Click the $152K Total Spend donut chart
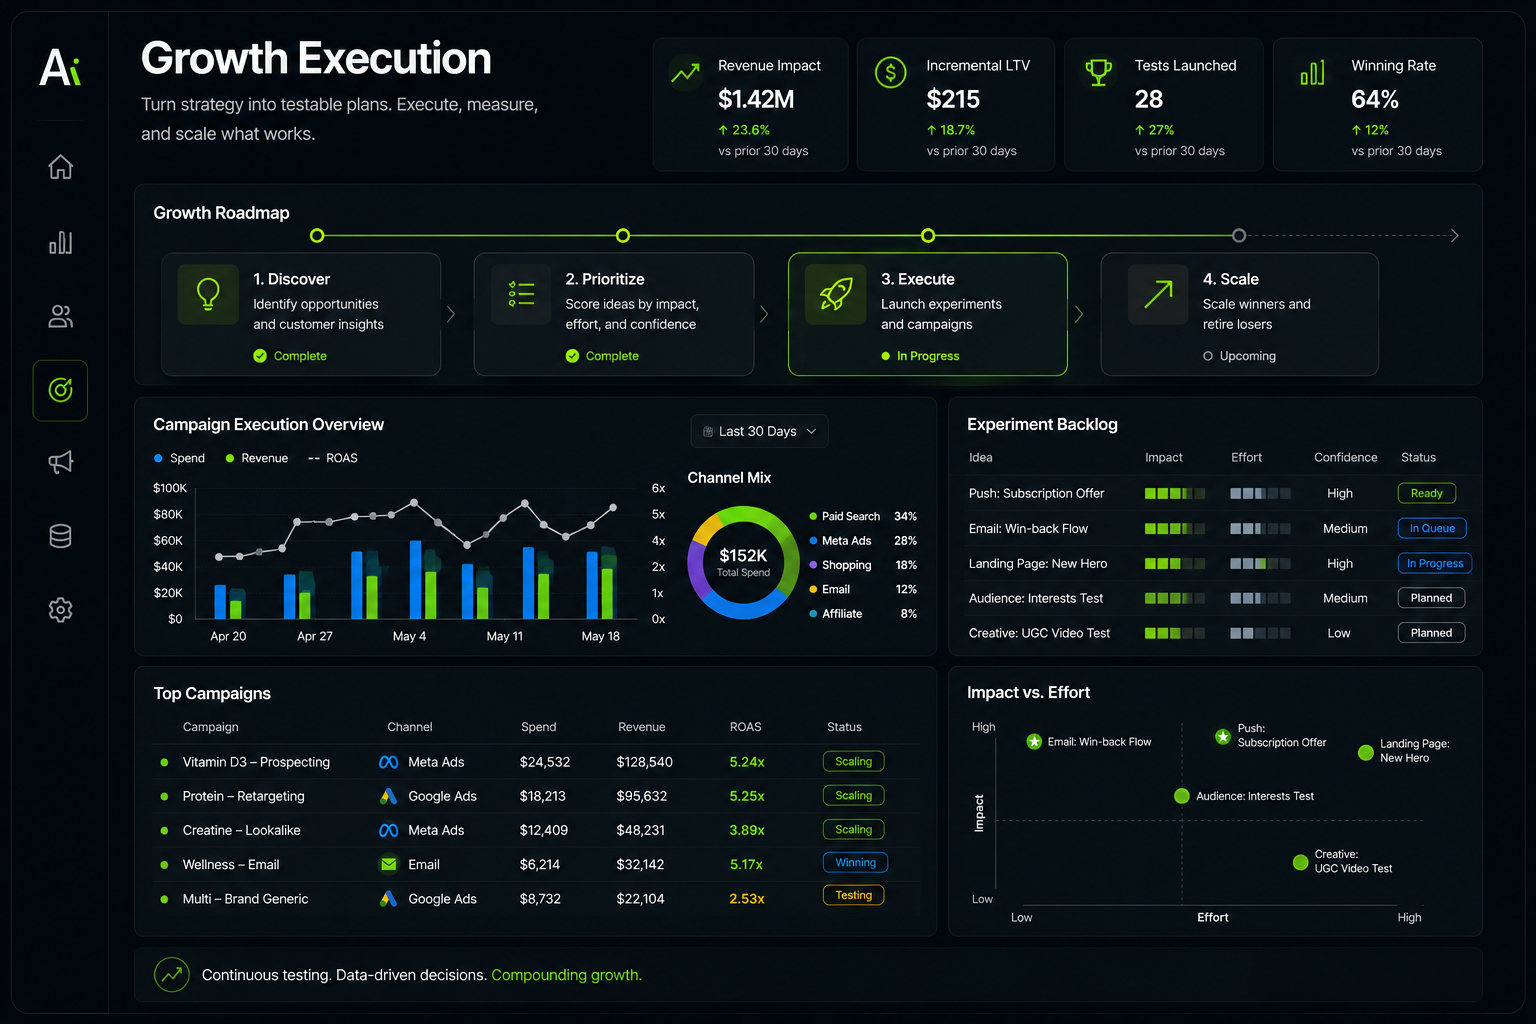Viewport: 1536px width, 1024px height. [743, 562]
